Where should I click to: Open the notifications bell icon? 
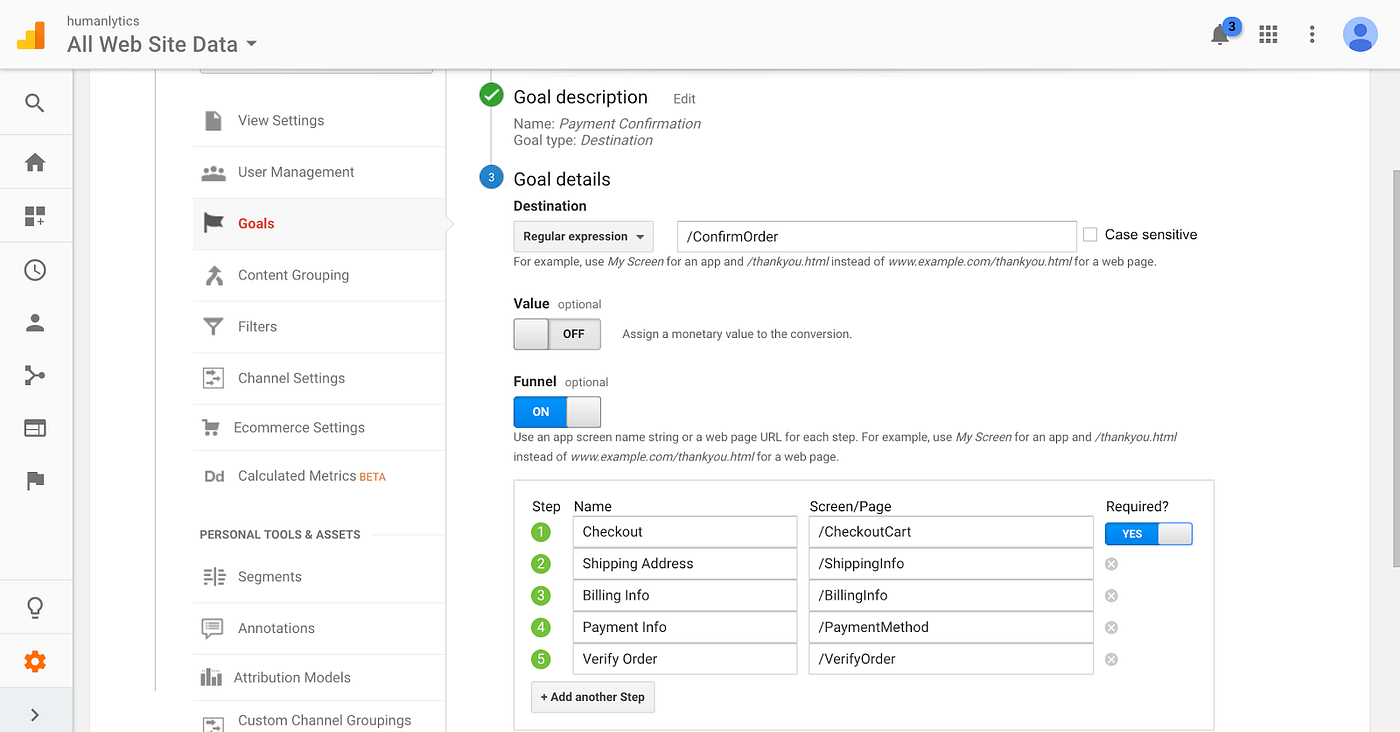click(1220, 35)
